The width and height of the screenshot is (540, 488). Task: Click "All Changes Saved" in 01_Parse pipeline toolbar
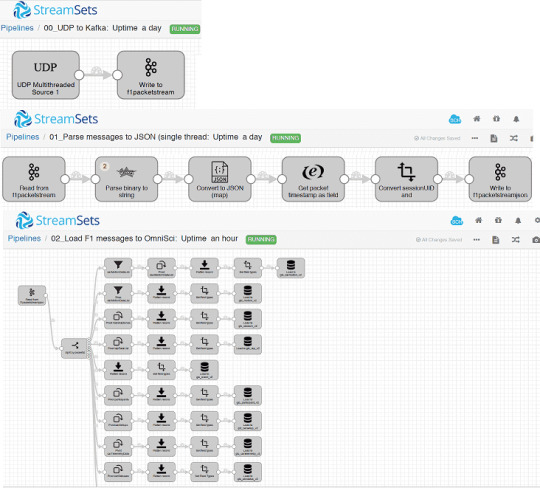click(x=437, y=138)
